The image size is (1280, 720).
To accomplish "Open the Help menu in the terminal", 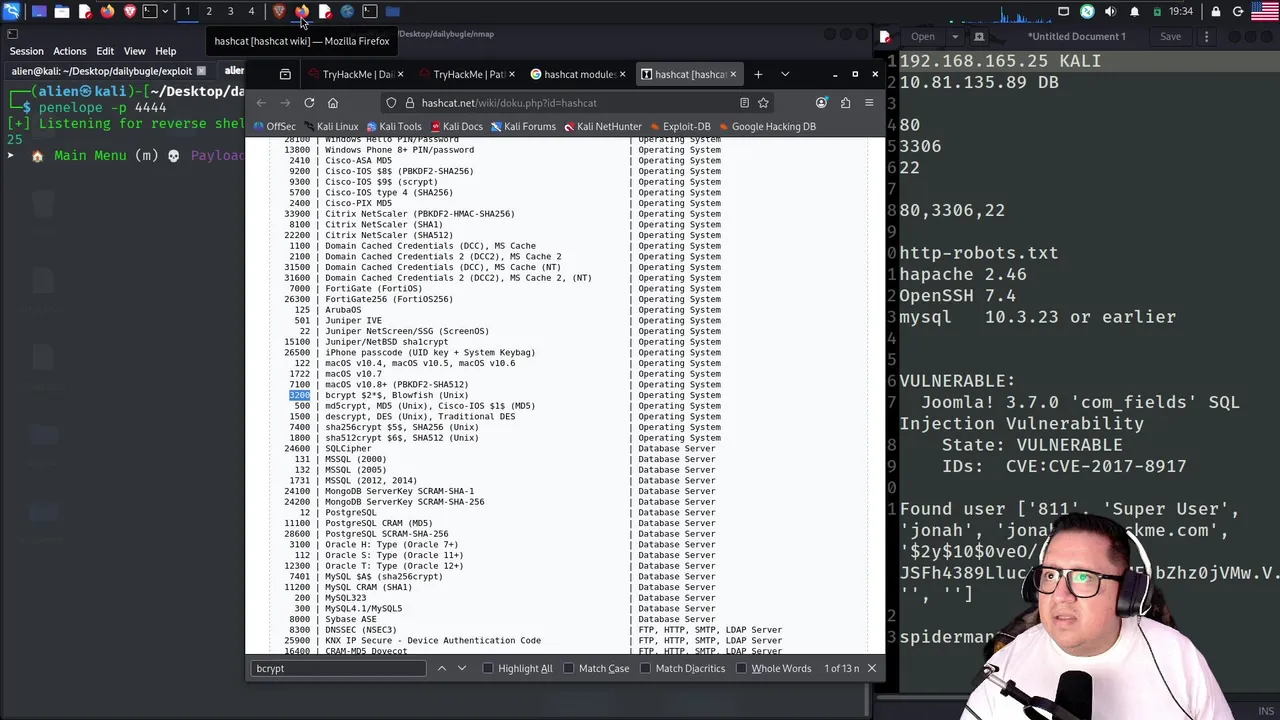I will tap(166, 51).
